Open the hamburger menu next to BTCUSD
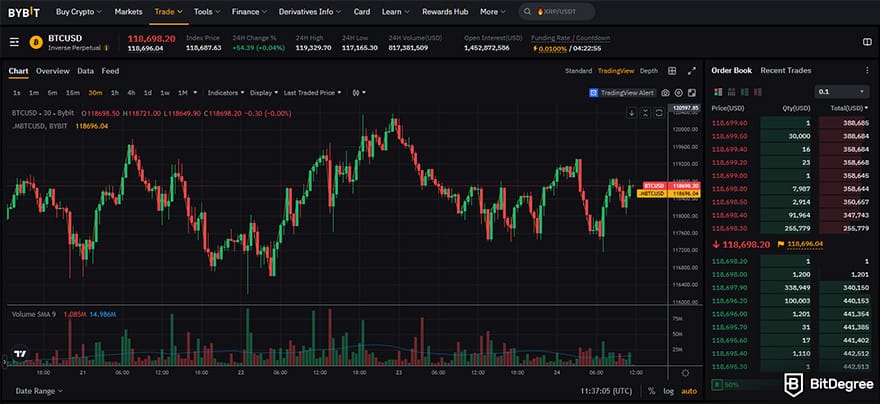880x404 pixels. 15,42
